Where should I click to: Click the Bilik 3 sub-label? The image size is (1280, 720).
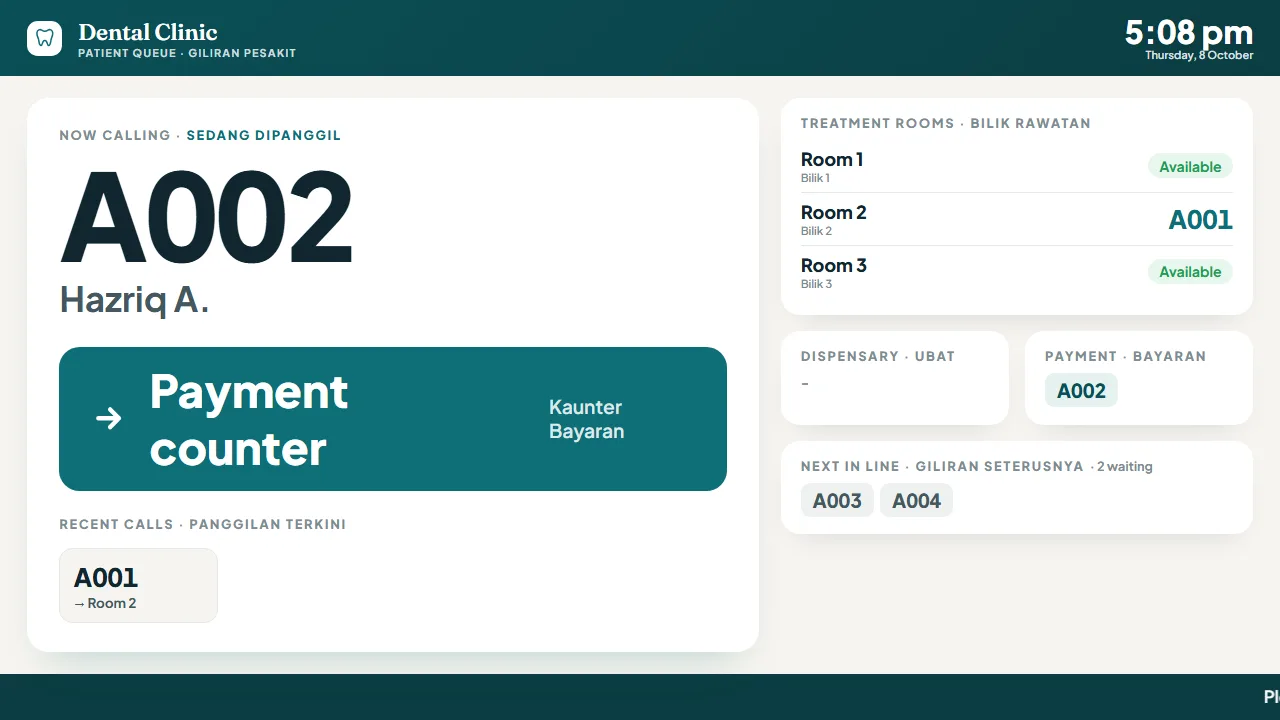pyautogui.click(x=816, y=284)
